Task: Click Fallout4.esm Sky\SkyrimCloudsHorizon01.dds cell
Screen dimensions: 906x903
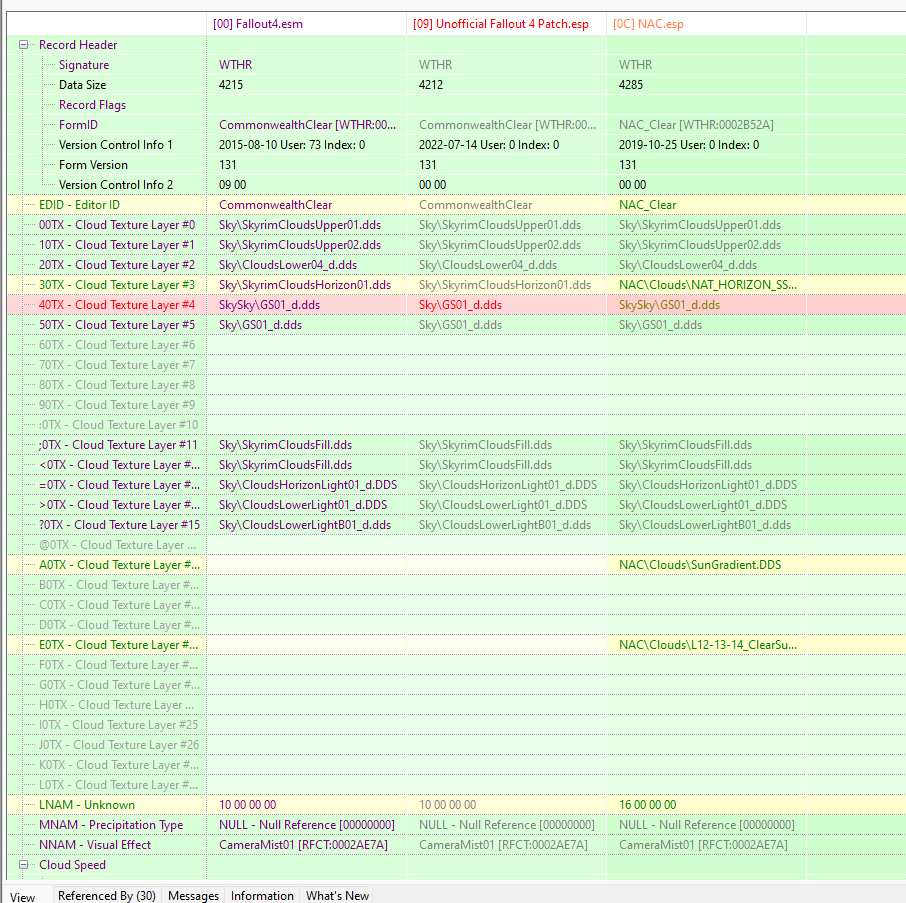Action: (305, 285)
